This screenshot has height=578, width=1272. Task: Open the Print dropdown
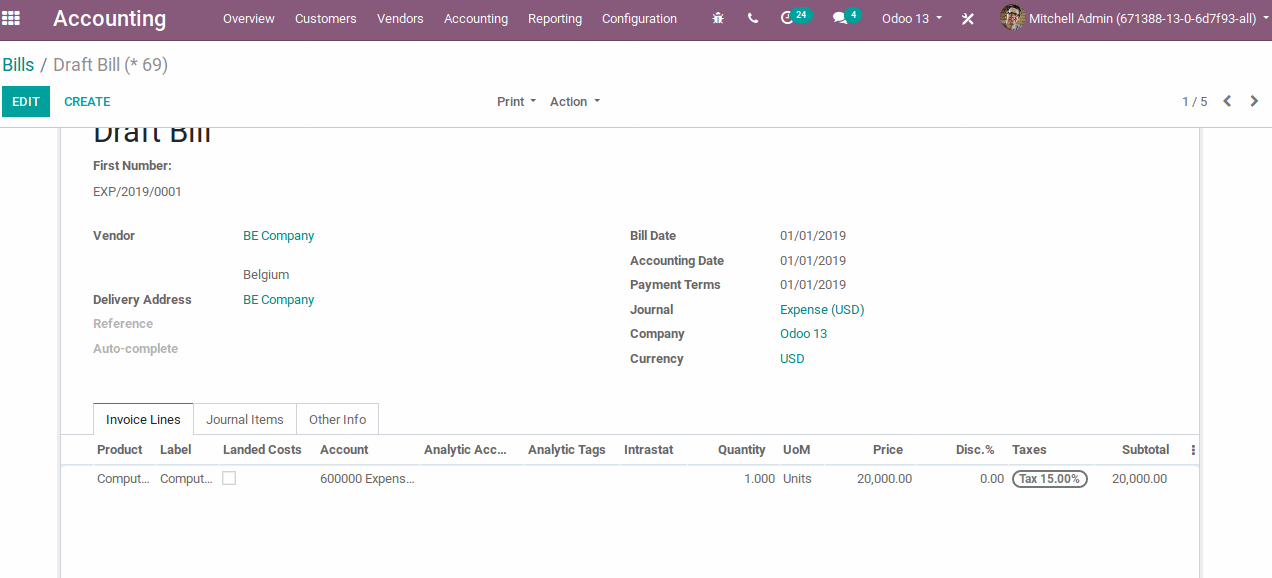point(515,101)
